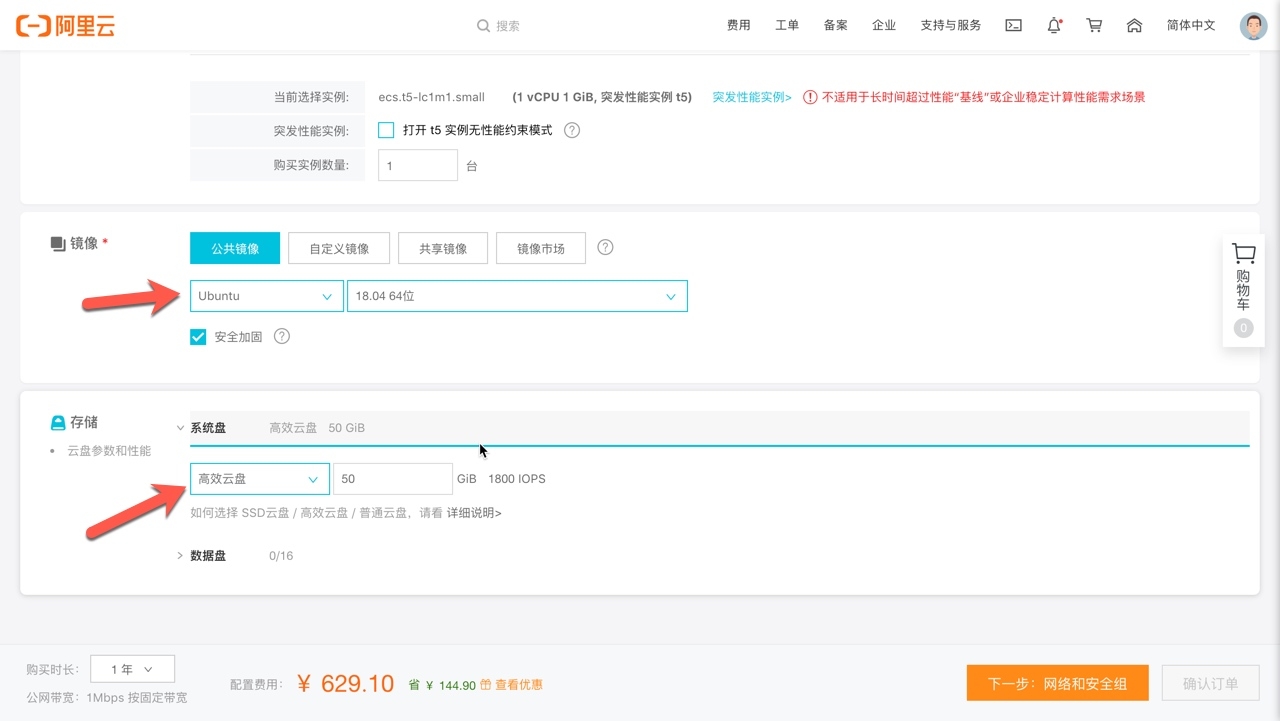Expand the data disk section

tap(181, 556)
